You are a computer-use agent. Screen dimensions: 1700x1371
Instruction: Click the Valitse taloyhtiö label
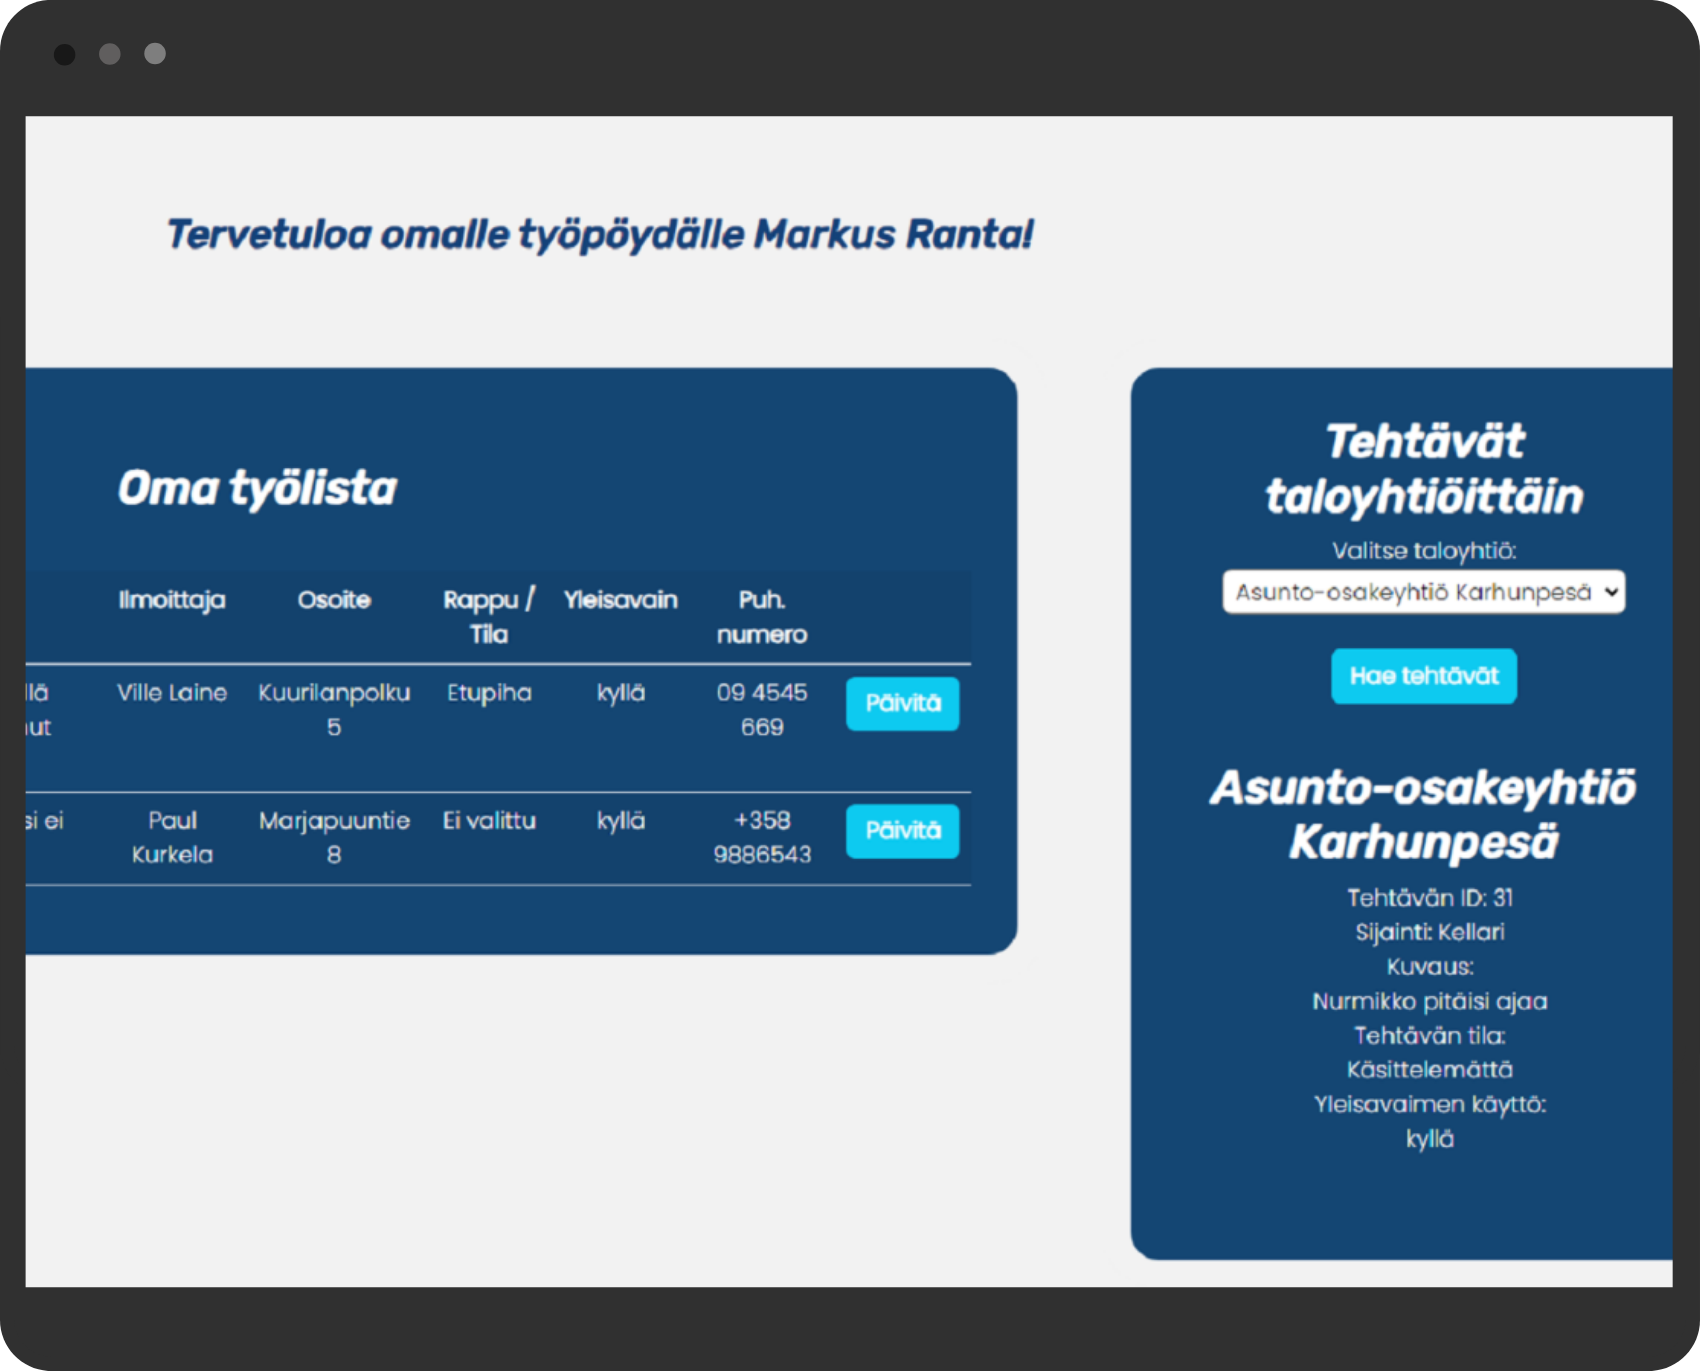pos(1423,551)
